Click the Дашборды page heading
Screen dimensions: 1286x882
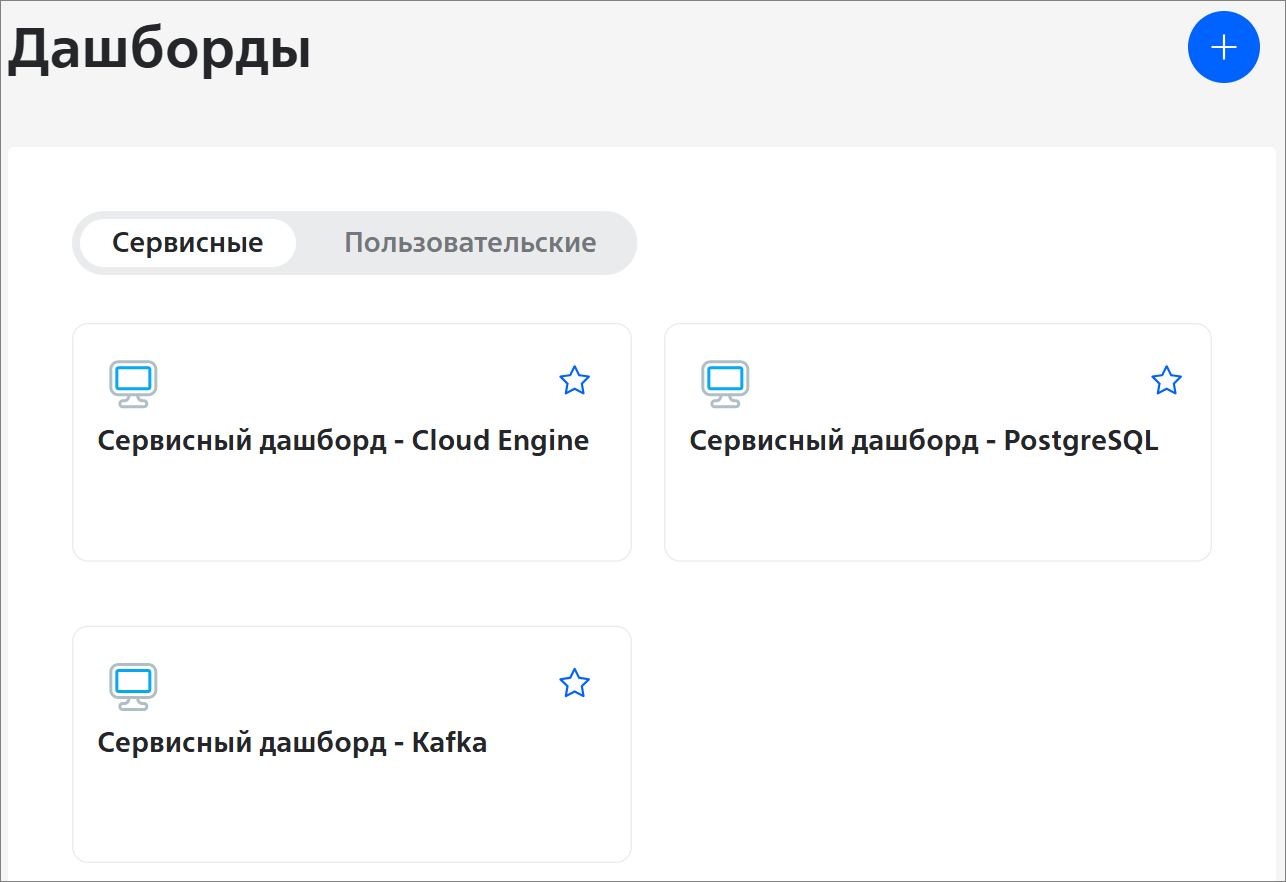(160, 50)
